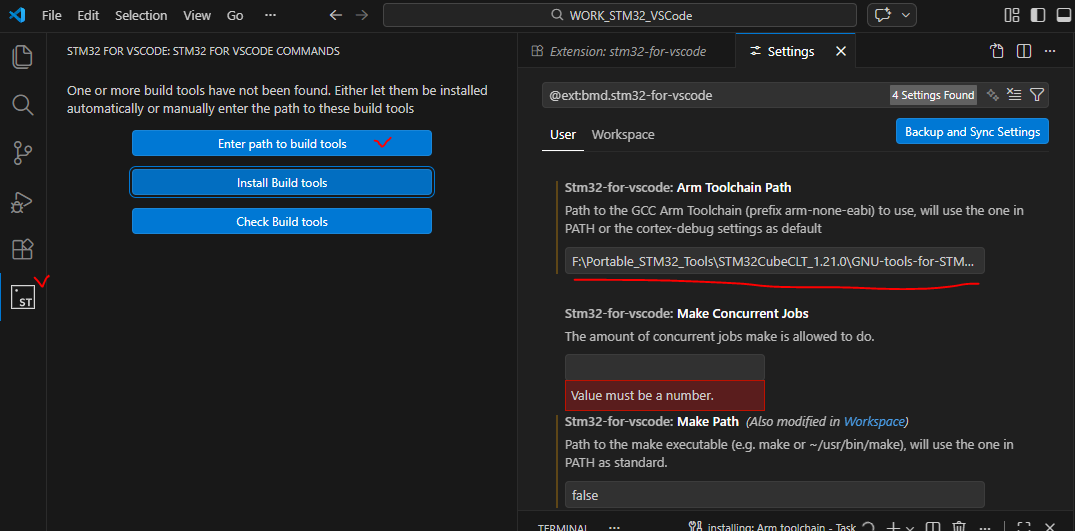Close the terminal panel

click(1050, 527)
